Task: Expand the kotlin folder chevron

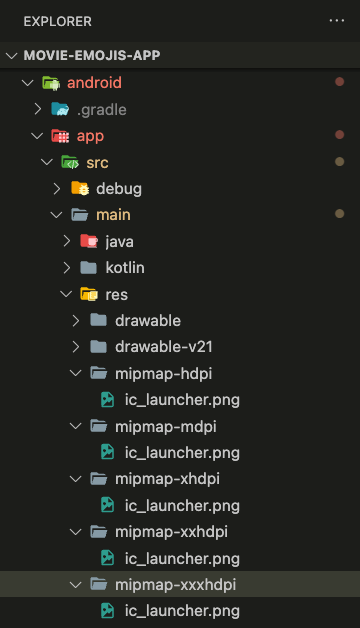Action: (67, 268)
